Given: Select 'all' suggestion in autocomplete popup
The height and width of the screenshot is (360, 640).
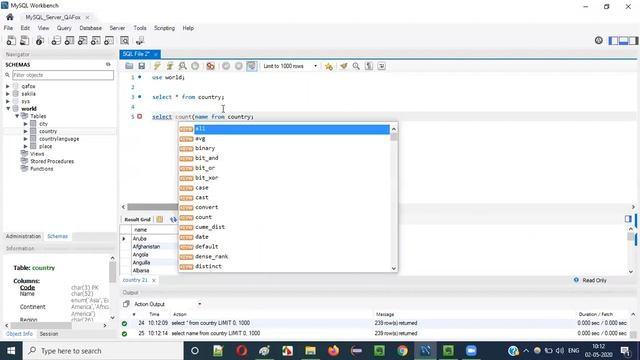Looking at the screenshot, I should pos(284,129).
